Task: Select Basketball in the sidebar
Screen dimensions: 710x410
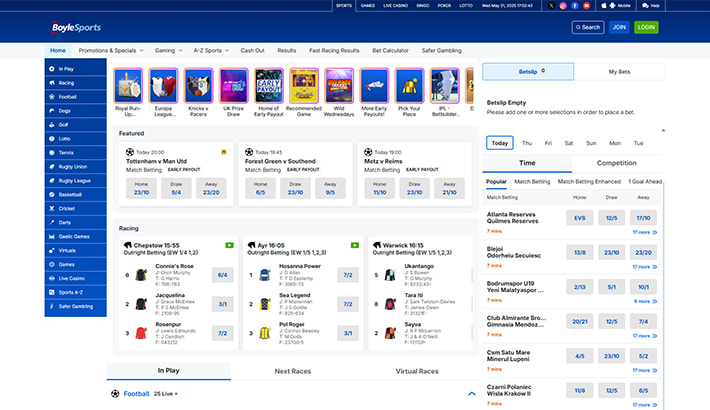Action: point(76,195)
